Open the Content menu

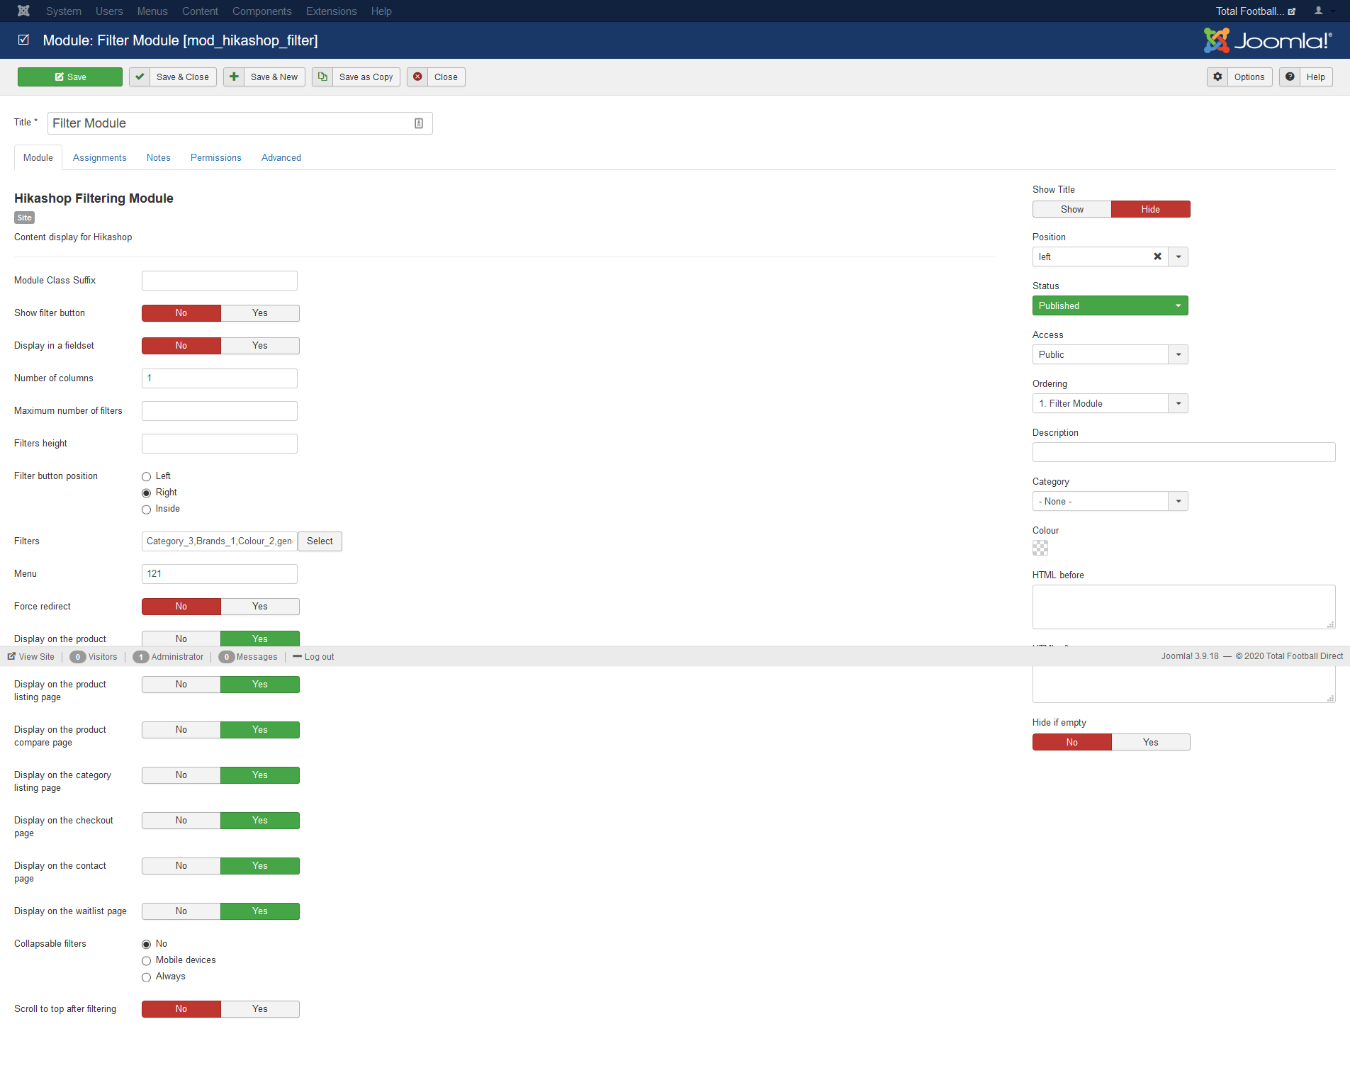click(200, 11)
